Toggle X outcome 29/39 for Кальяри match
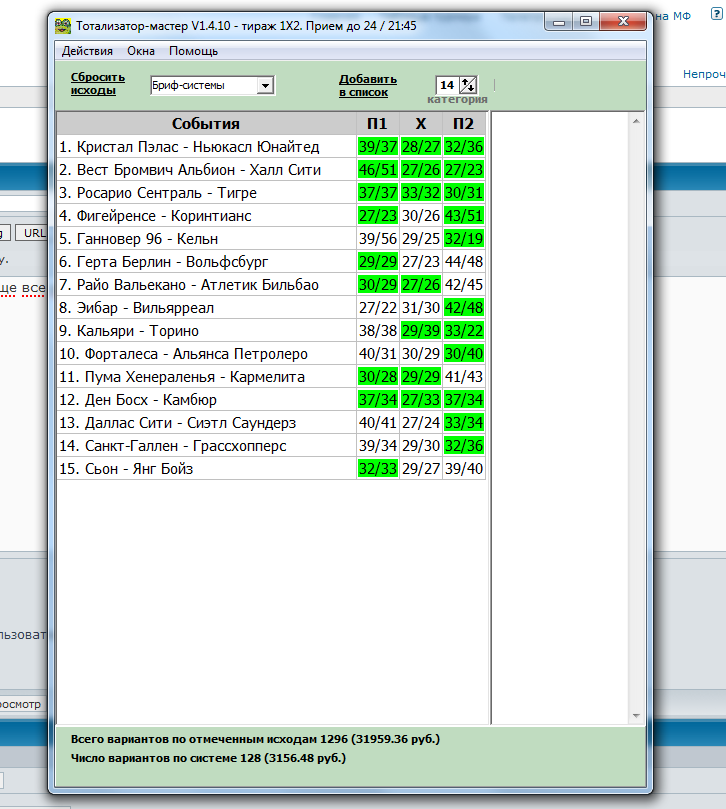 tap(421, 331)
